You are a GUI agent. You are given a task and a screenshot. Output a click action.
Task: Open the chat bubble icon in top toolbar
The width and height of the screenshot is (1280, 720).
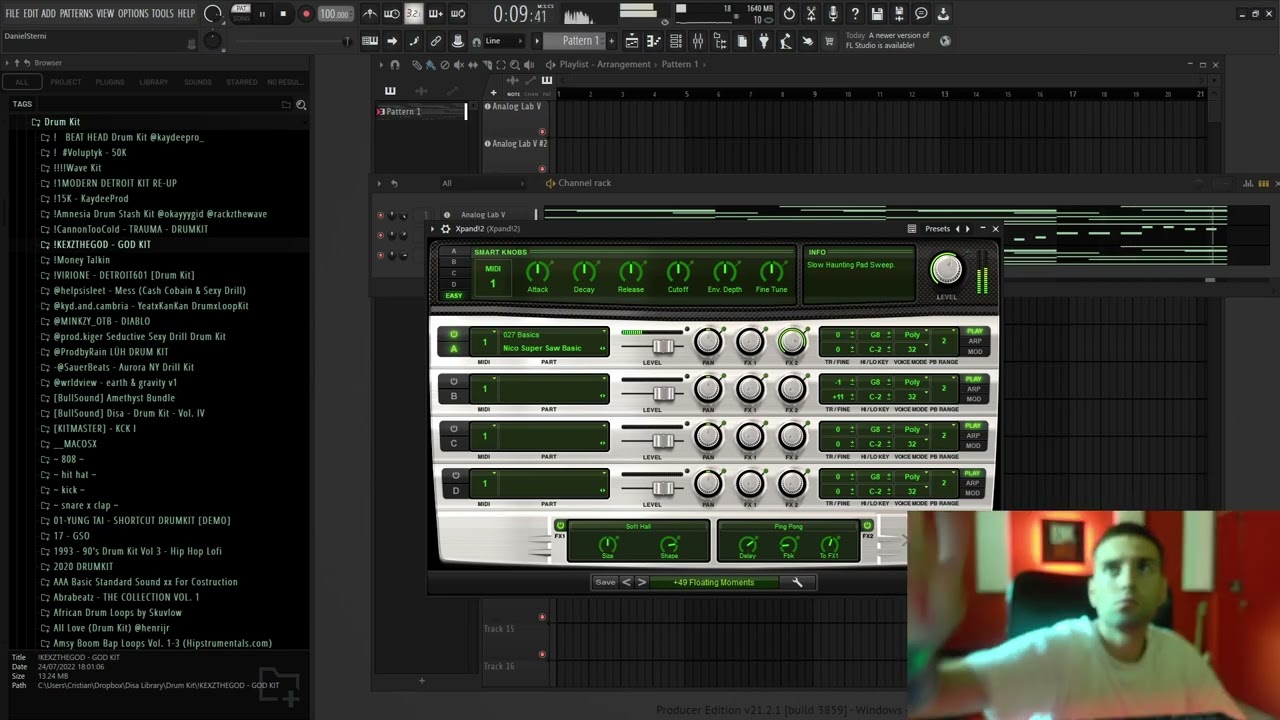[921, 14]
